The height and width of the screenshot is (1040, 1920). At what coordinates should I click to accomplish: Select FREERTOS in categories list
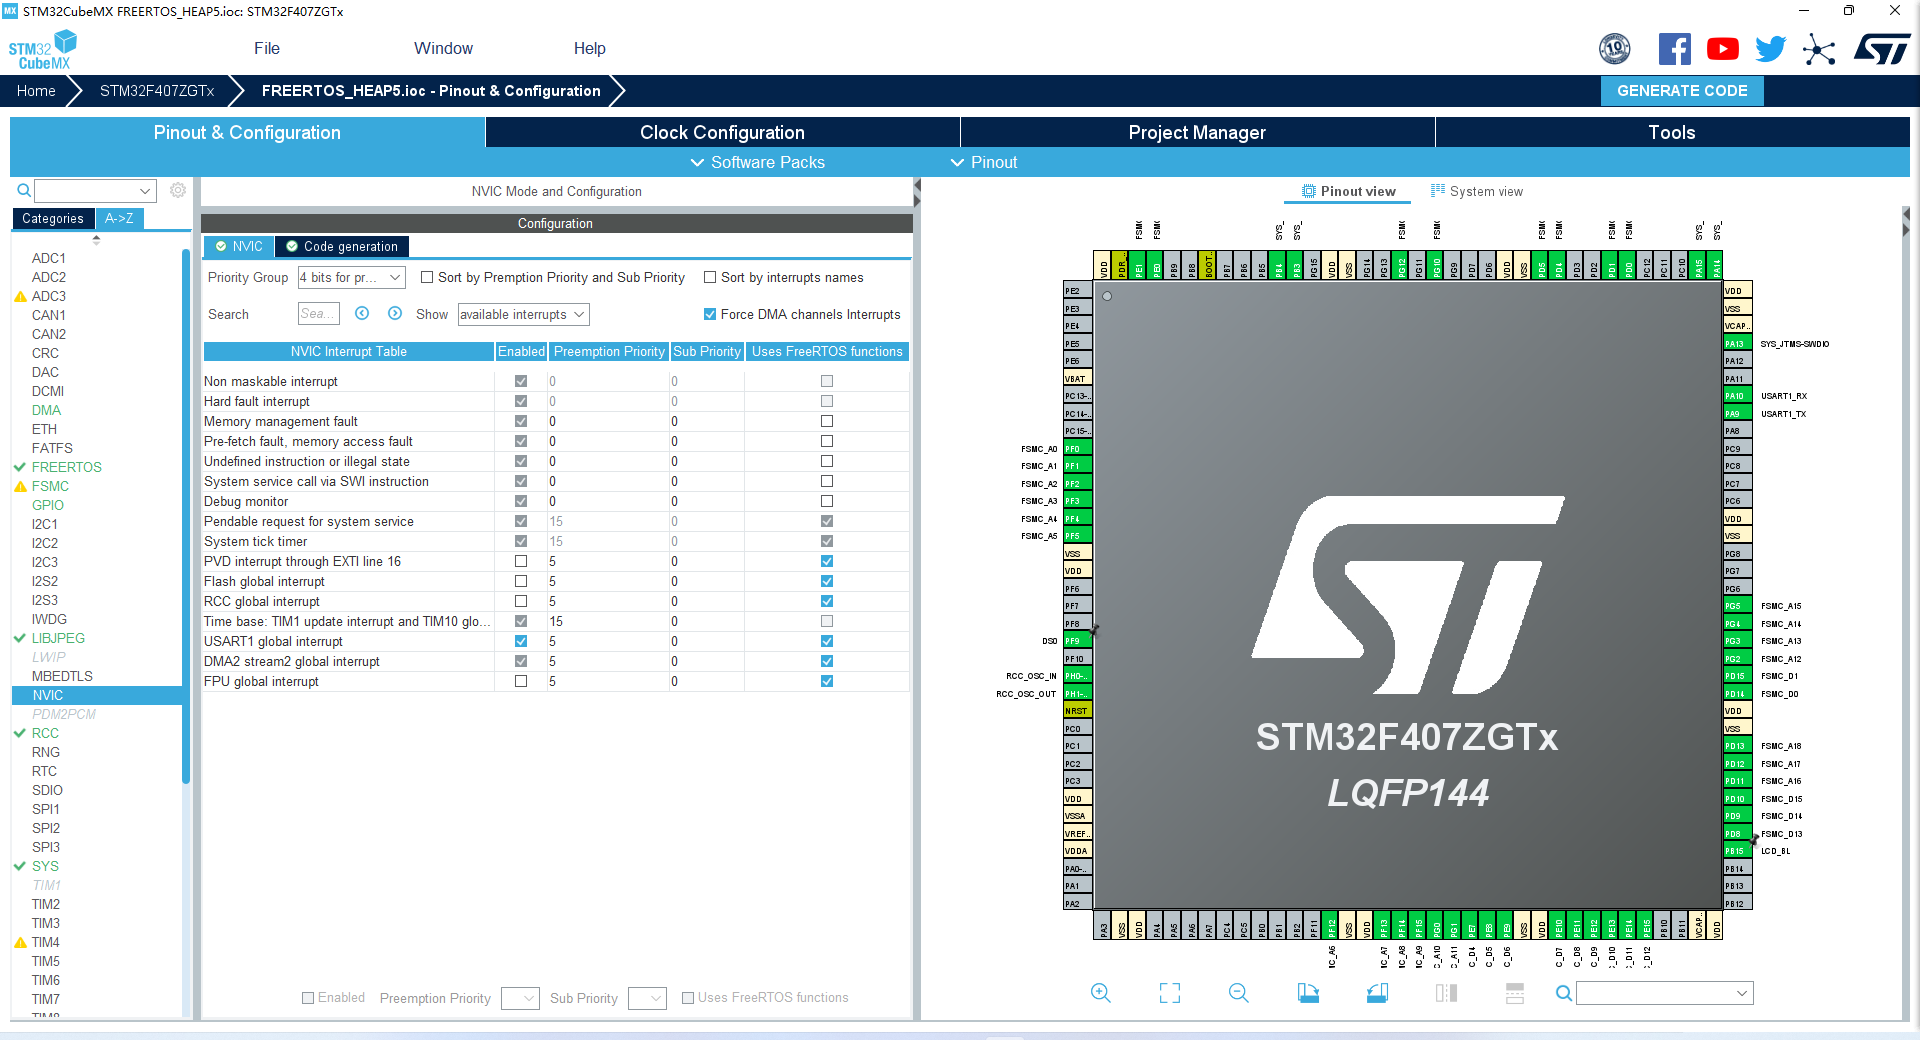tap(66, 467)
